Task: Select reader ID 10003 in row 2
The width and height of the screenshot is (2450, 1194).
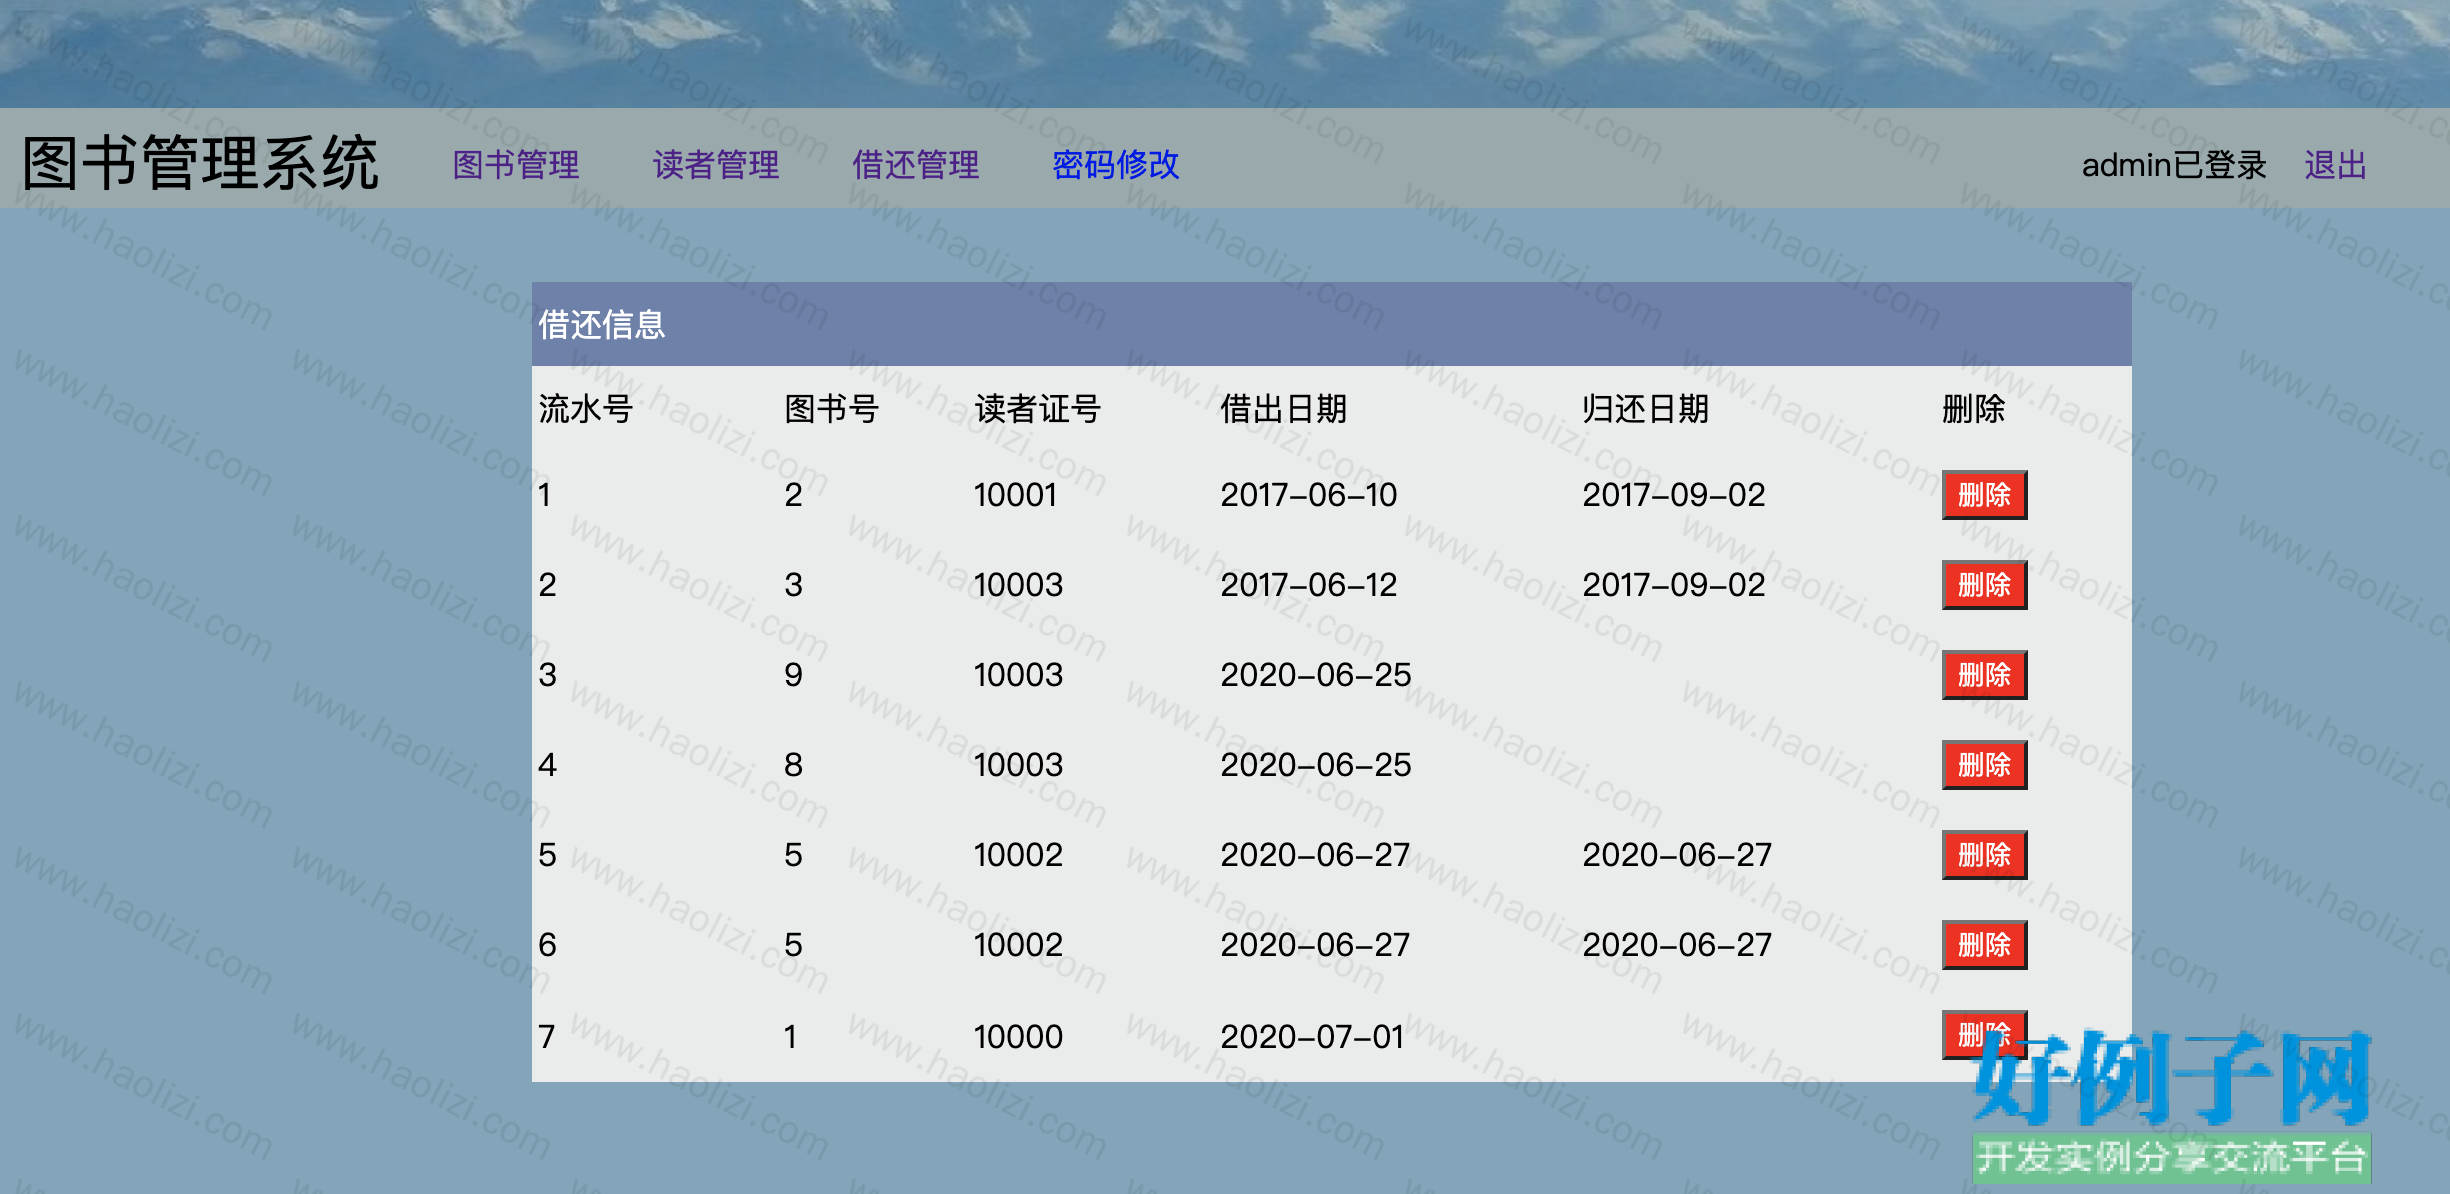Action: point(1018,585)
